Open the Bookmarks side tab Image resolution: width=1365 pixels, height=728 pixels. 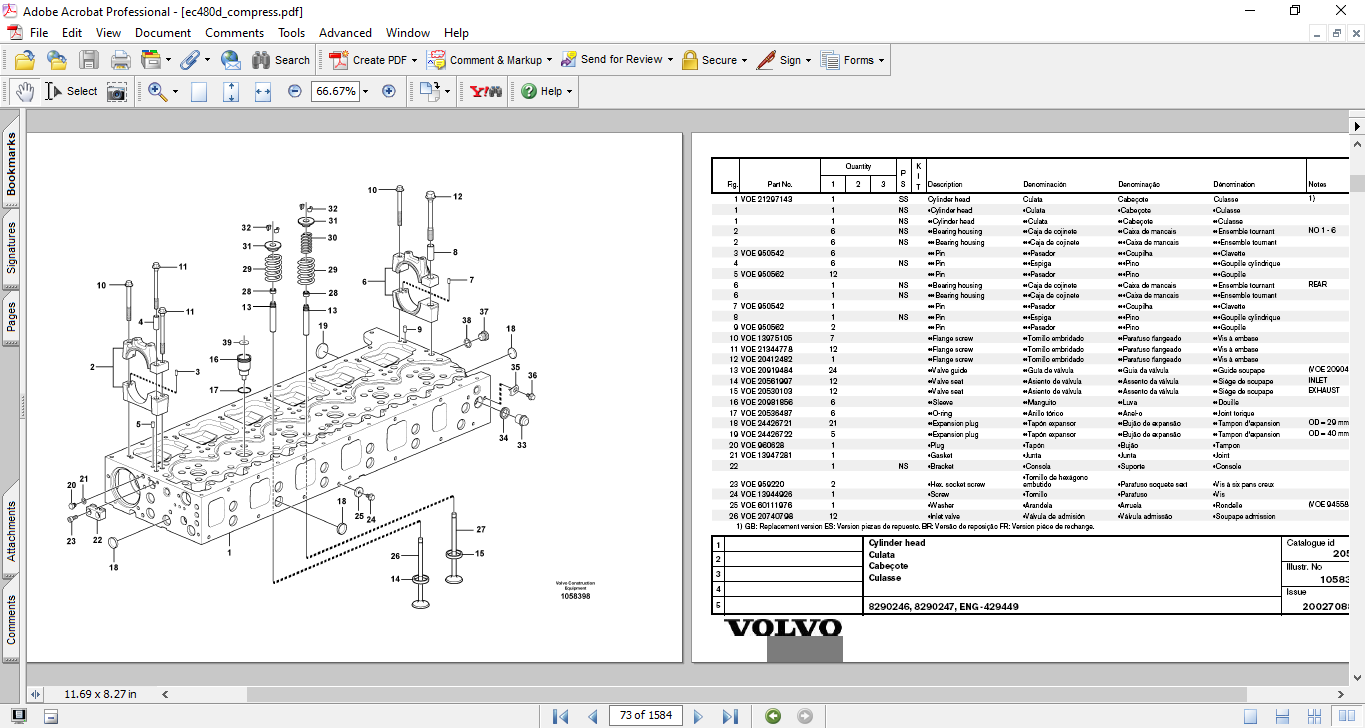(12, 165)
